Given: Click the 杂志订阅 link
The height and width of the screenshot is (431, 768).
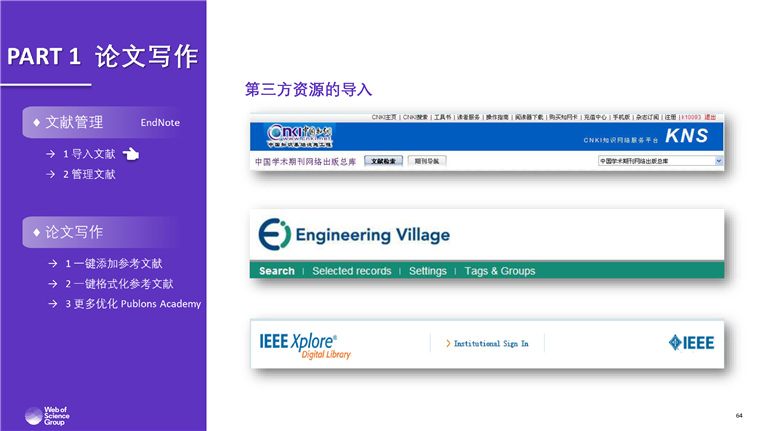Looking at the screenshot, I should point(648,117).
